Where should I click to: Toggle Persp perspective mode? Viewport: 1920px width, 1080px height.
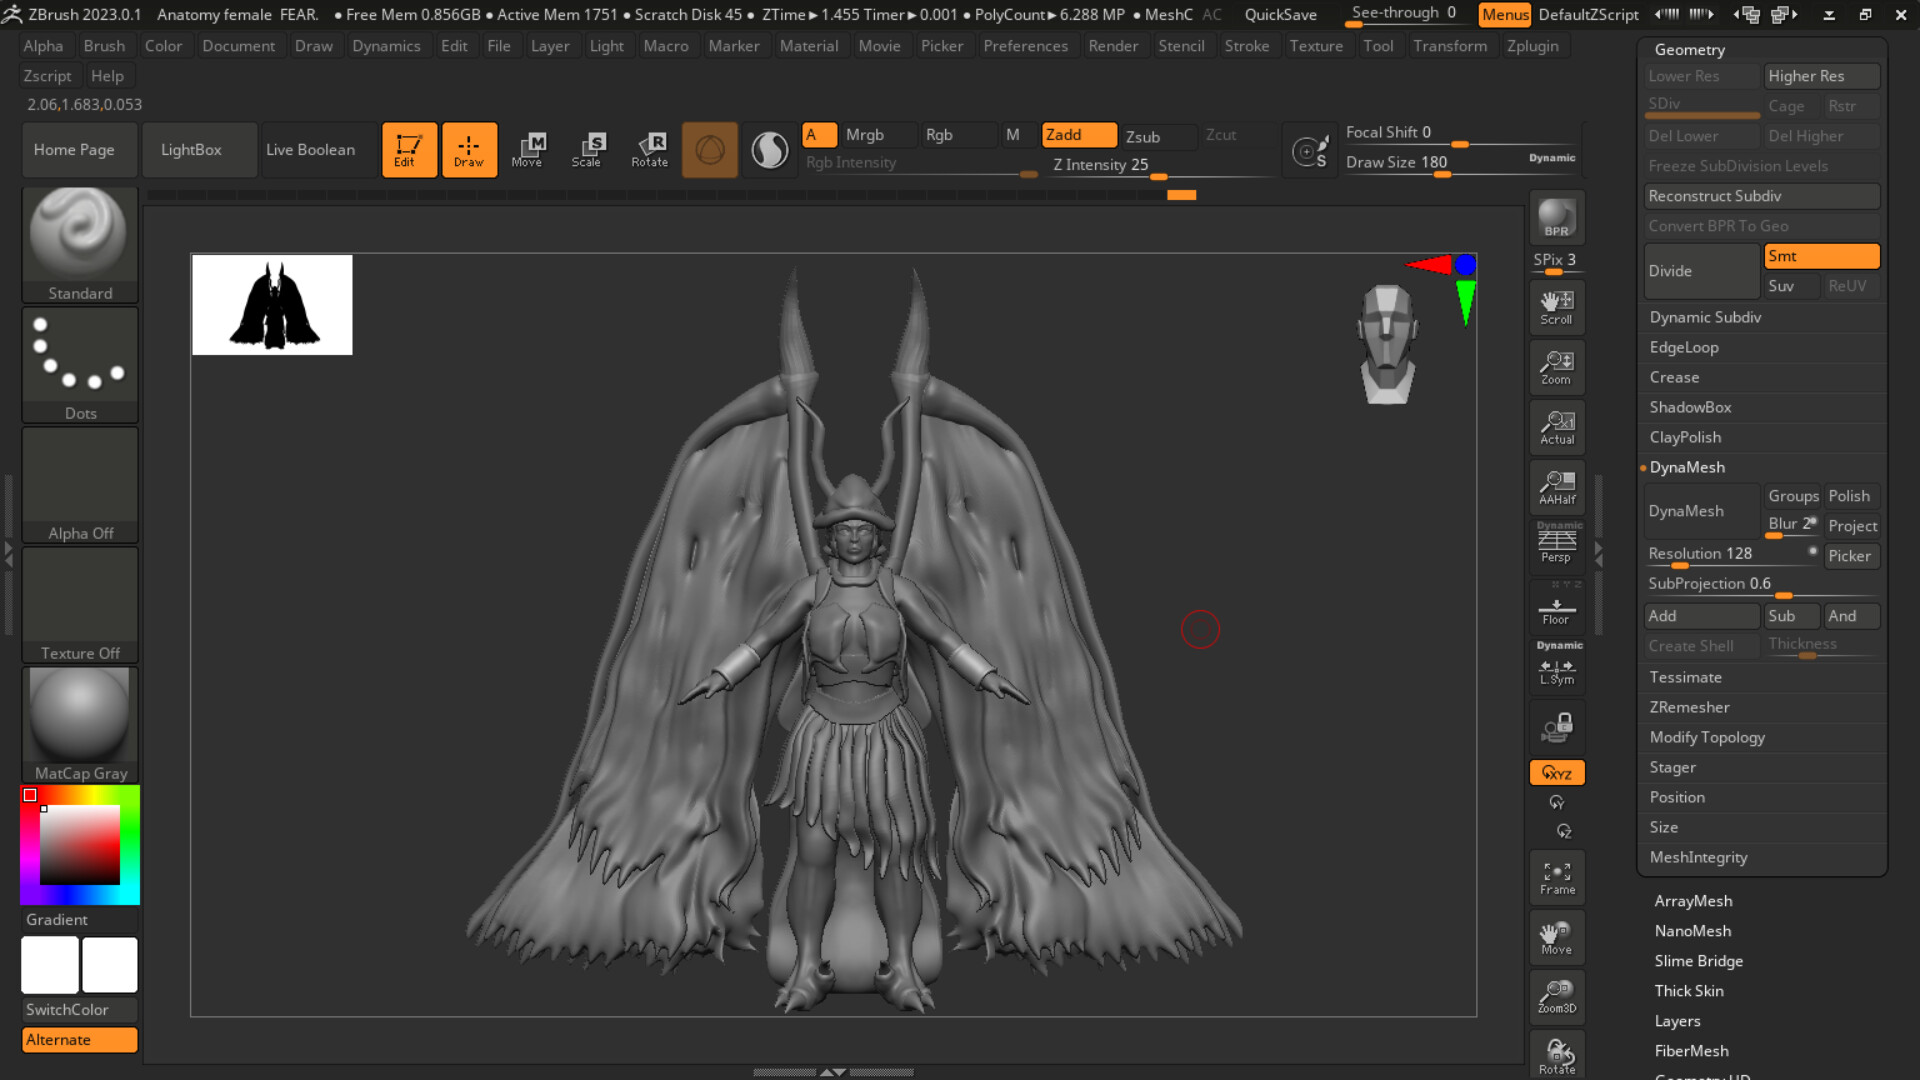click(1556, 545)
